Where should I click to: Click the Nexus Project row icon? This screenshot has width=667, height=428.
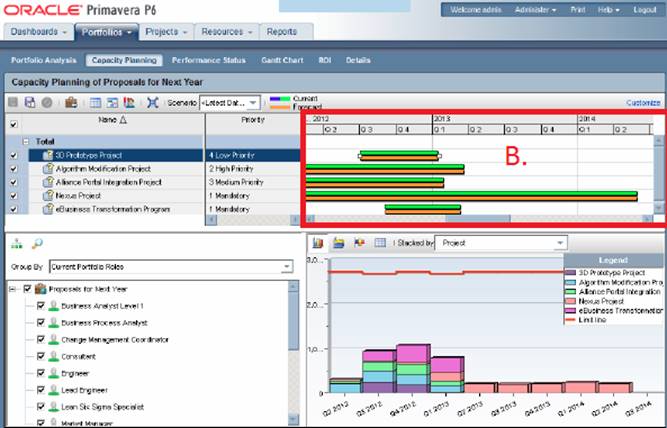(48, 196)
